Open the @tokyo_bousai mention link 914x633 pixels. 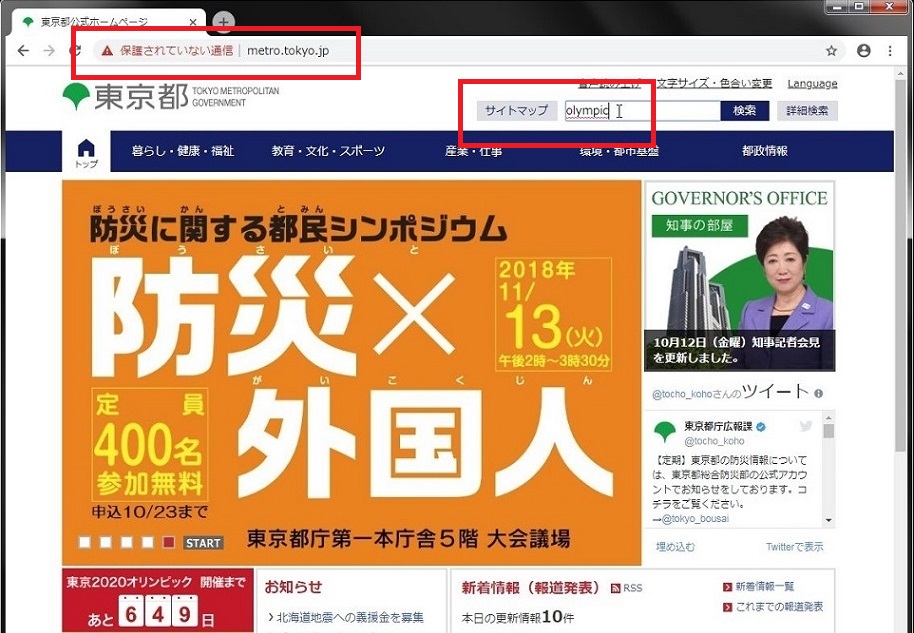click(x=695, y=519)
